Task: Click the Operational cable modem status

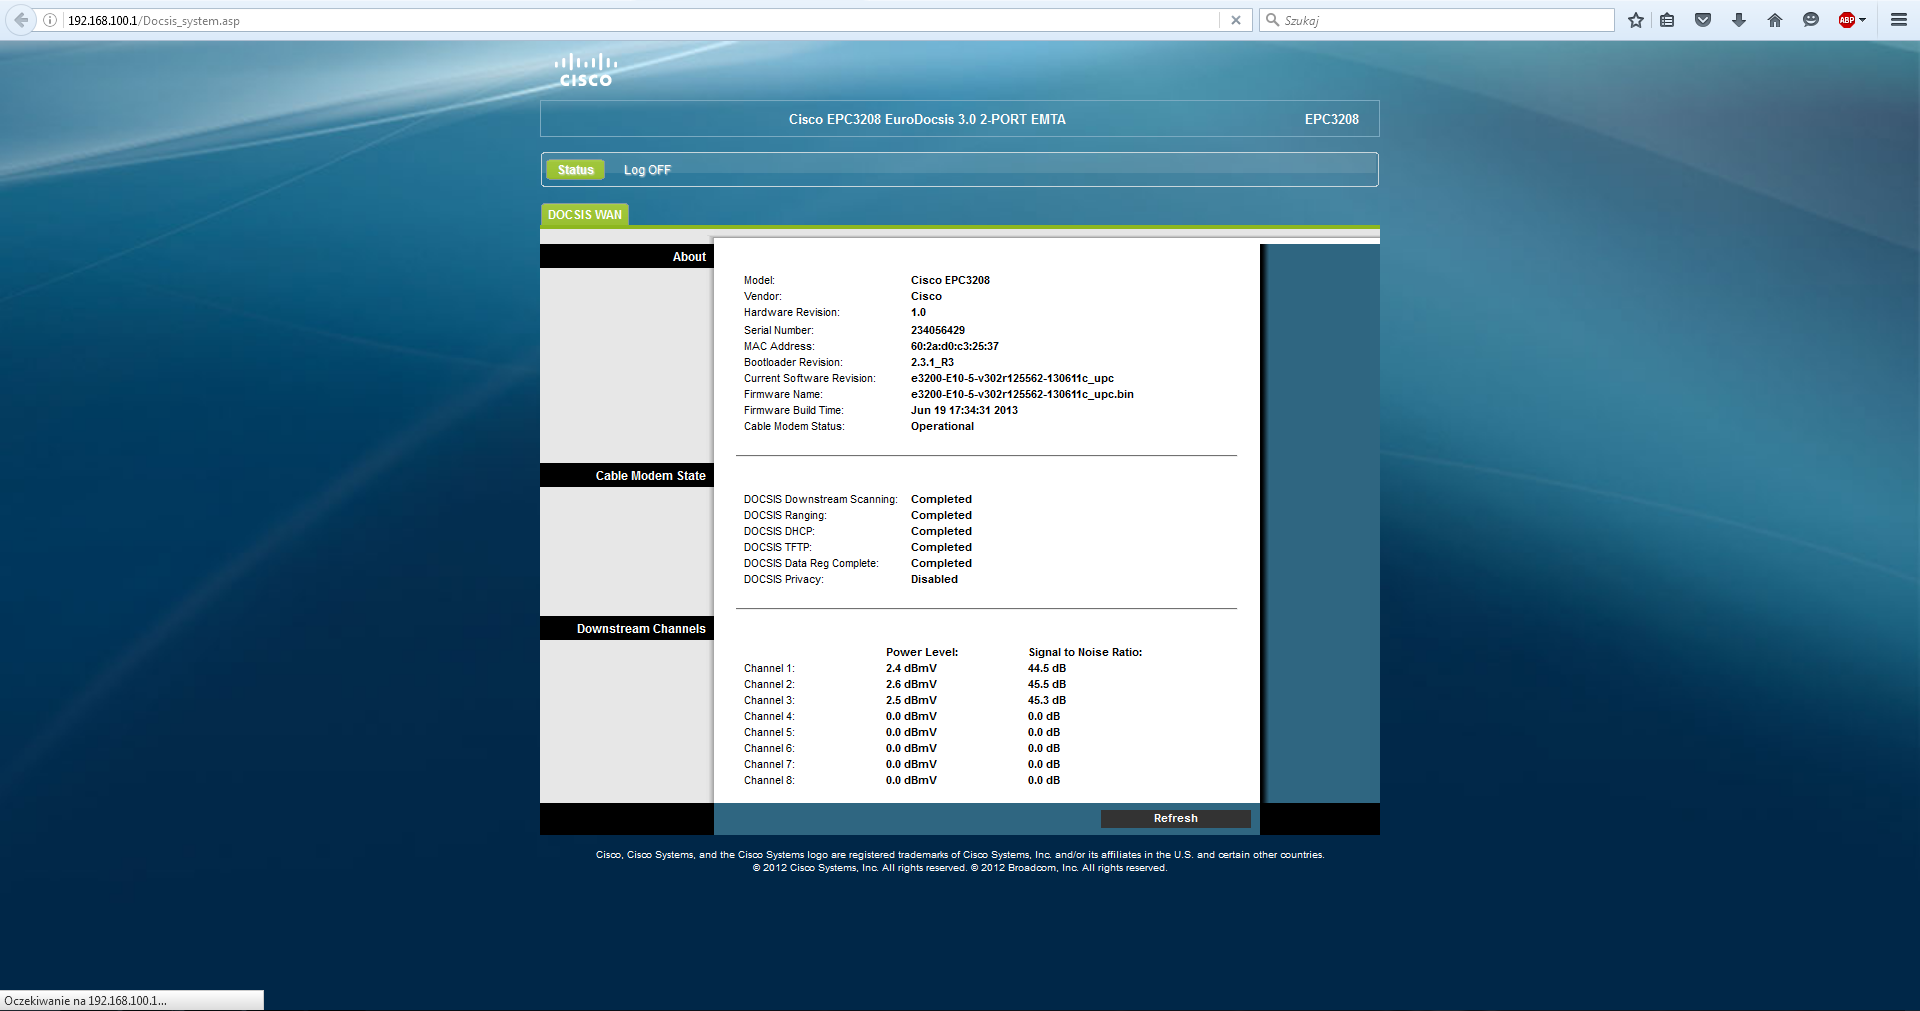Action: pyautogui.click(x=942, y=427)
